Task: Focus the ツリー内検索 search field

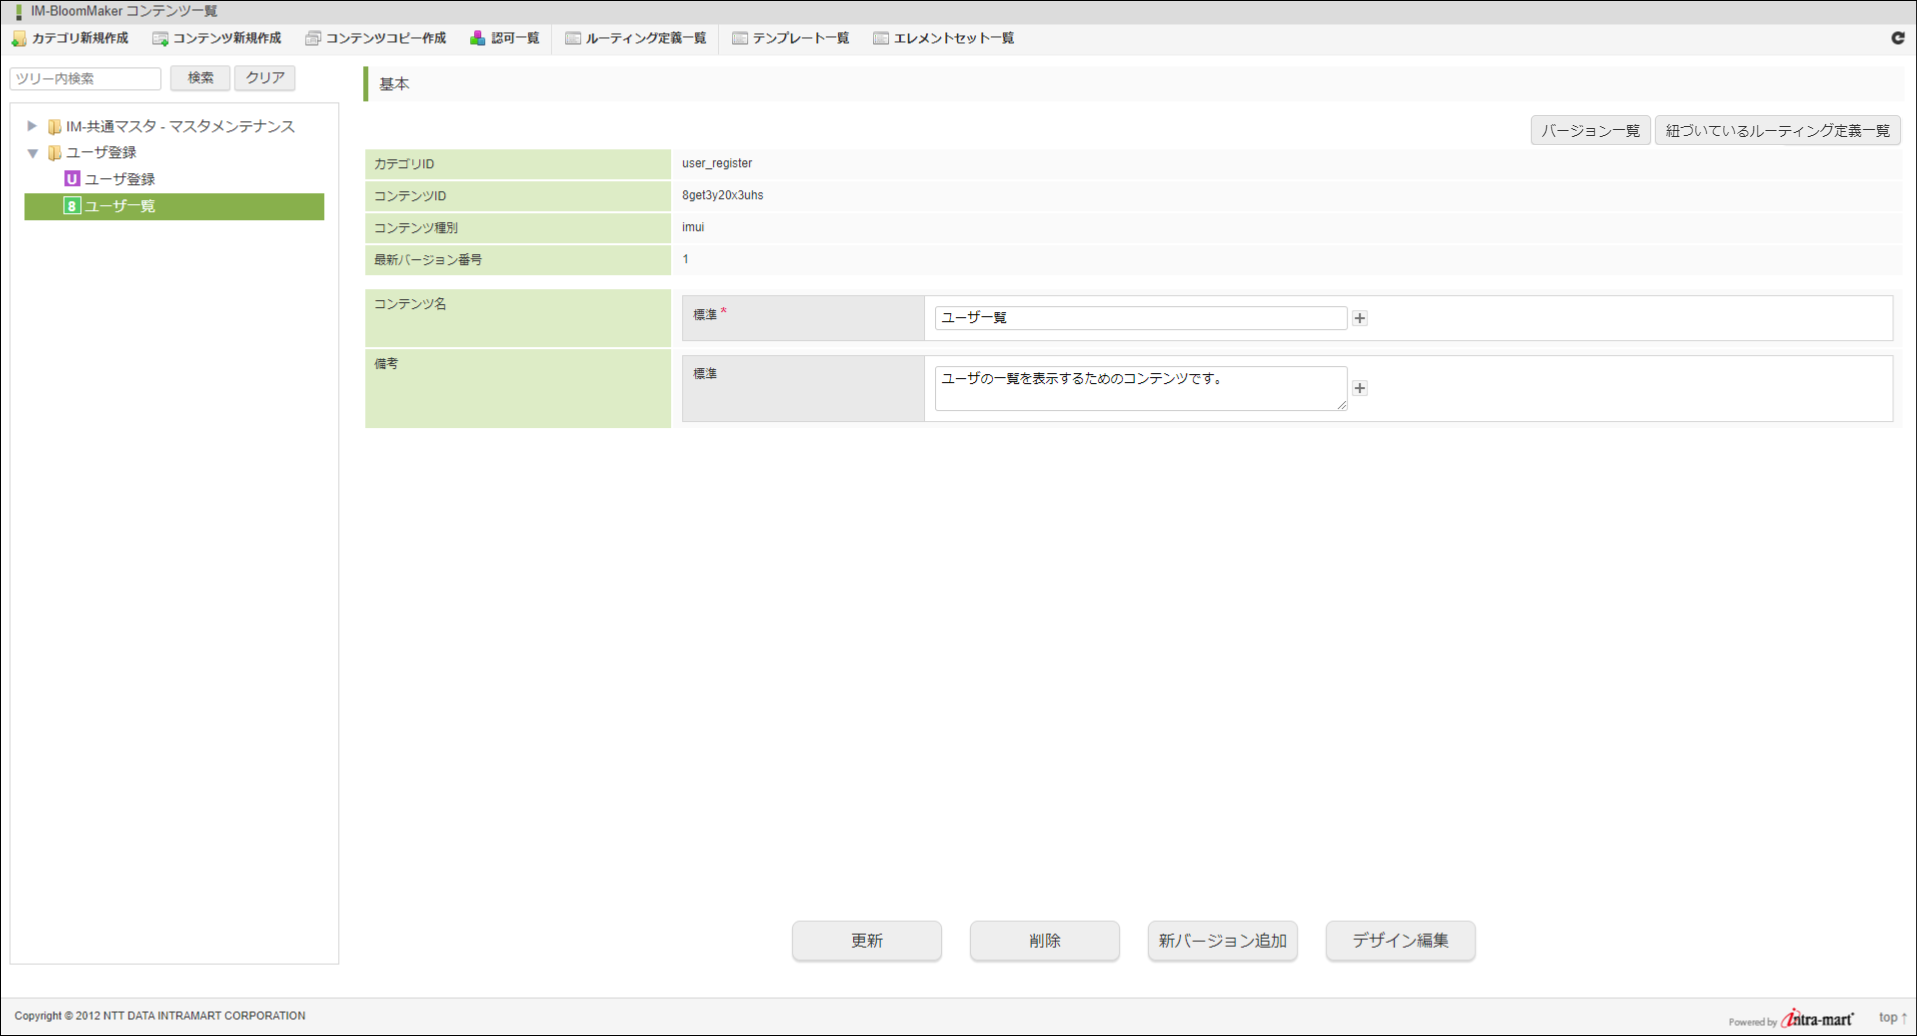Action: tap(86, 78)
